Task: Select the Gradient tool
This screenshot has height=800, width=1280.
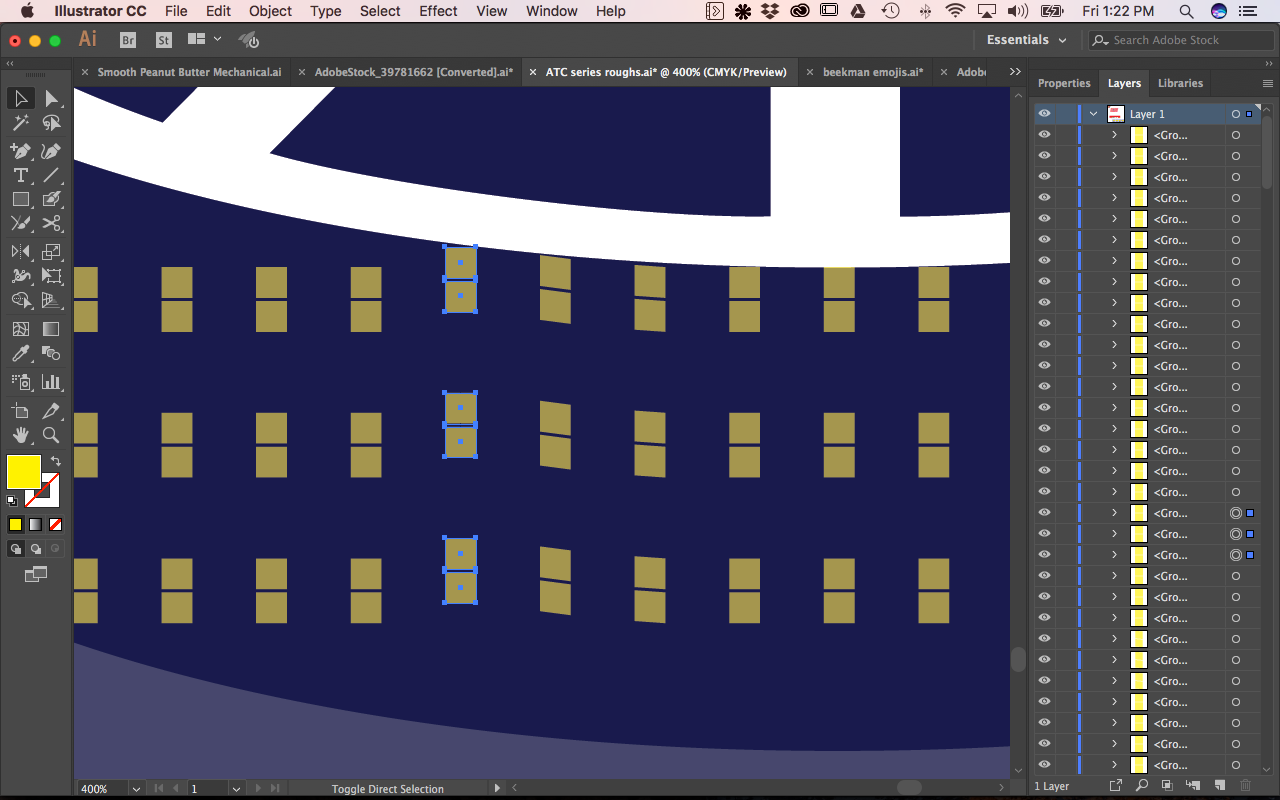Action: (x=51, y=328)
